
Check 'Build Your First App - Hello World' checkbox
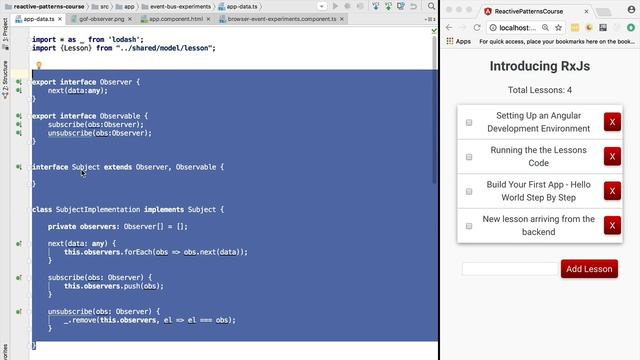[x=469, y=191]
